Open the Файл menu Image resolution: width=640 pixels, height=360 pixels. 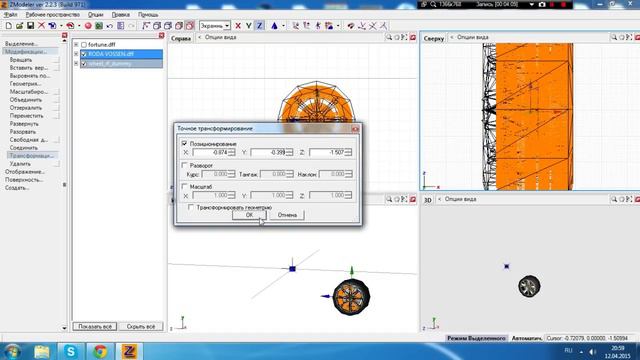(x=11, y=15)
